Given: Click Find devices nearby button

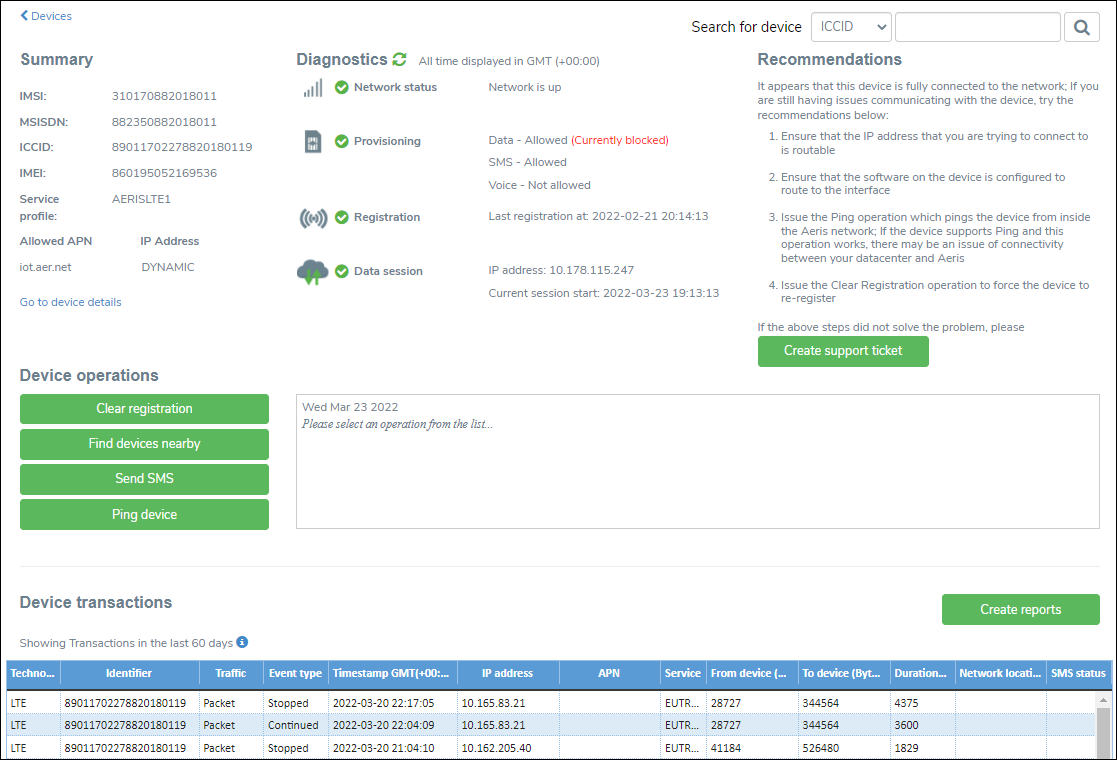Looking at the screenshot, I should (145, 444).
